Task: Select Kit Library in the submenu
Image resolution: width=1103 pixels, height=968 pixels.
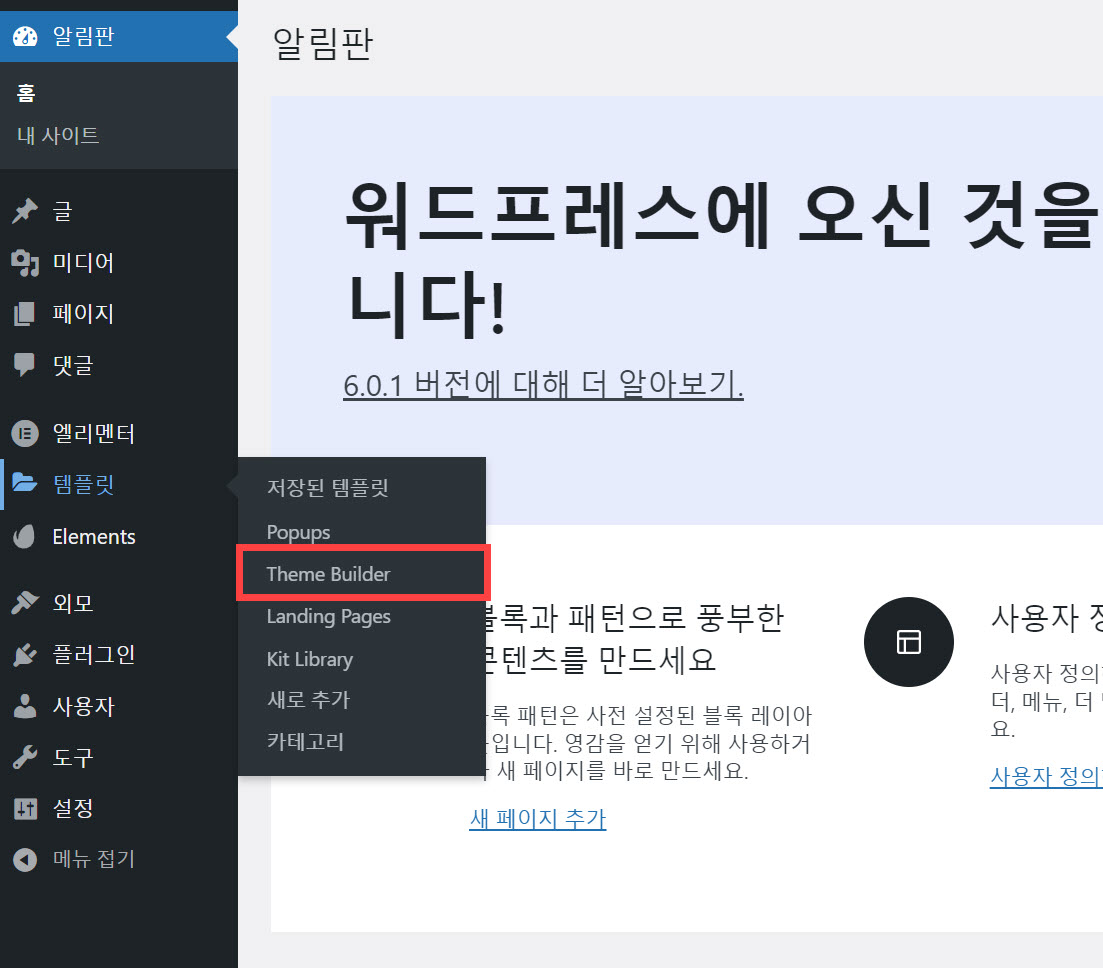Action: pos(310,658)
